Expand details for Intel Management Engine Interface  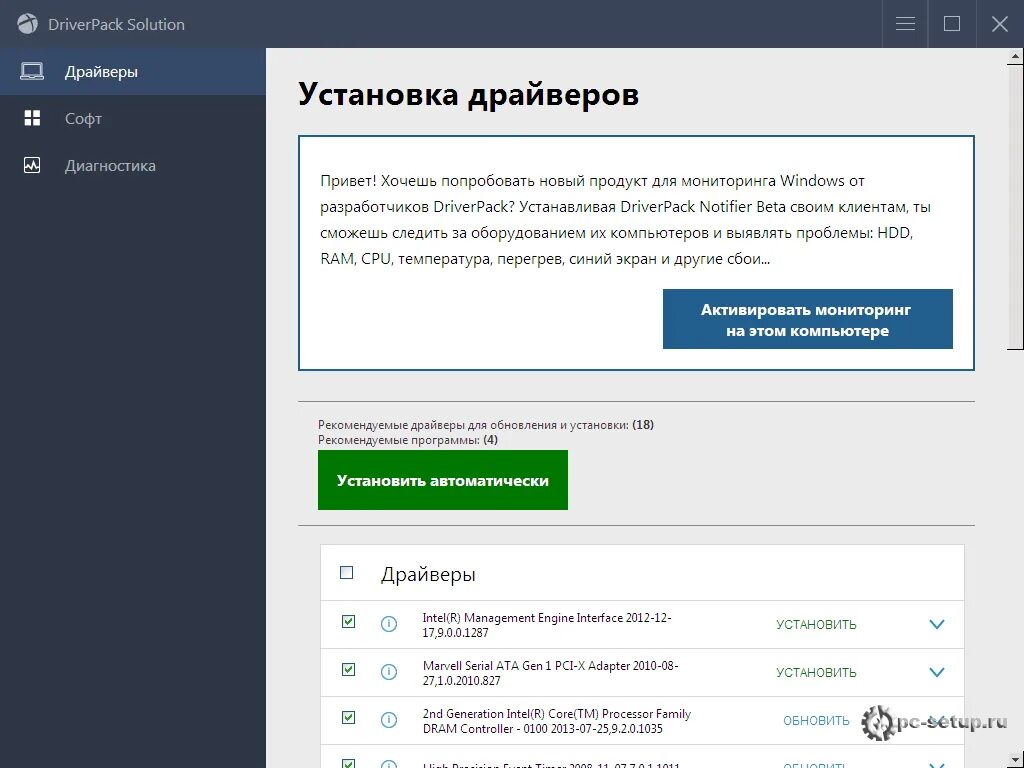pyautogui.click(x=936, y=624)
